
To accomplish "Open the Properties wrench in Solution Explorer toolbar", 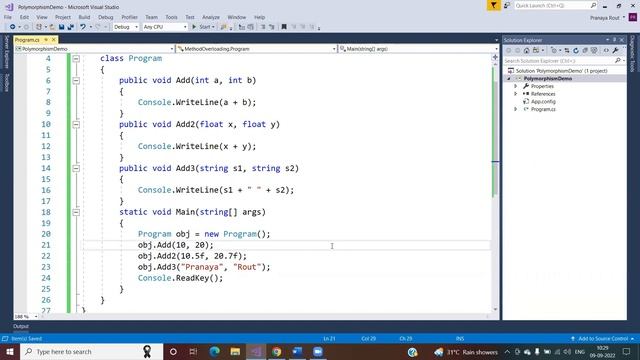I will click(616, 51).
